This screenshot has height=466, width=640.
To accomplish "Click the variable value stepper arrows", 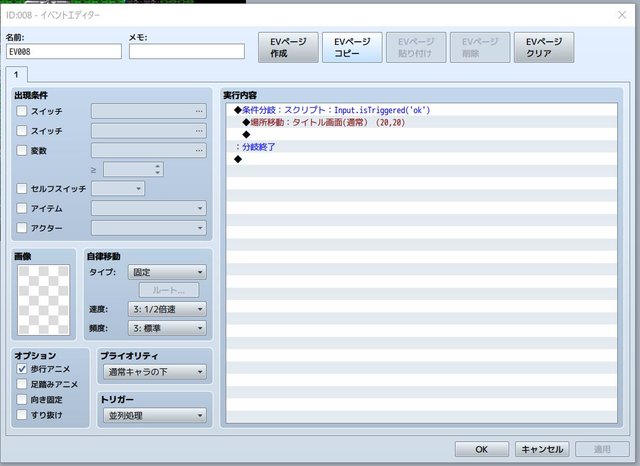I will pyautogui.click(x=158, y=169).
